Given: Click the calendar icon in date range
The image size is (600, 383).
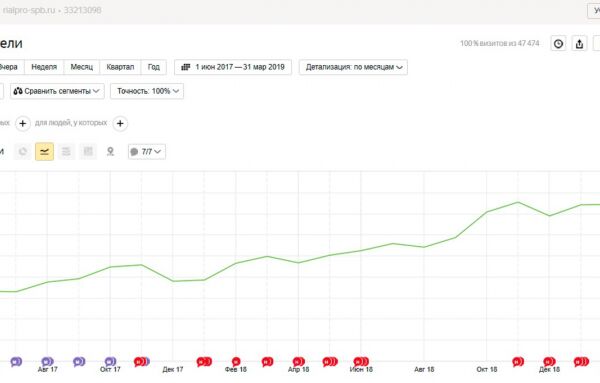Looking at the screenshot, I should [186, 67].
